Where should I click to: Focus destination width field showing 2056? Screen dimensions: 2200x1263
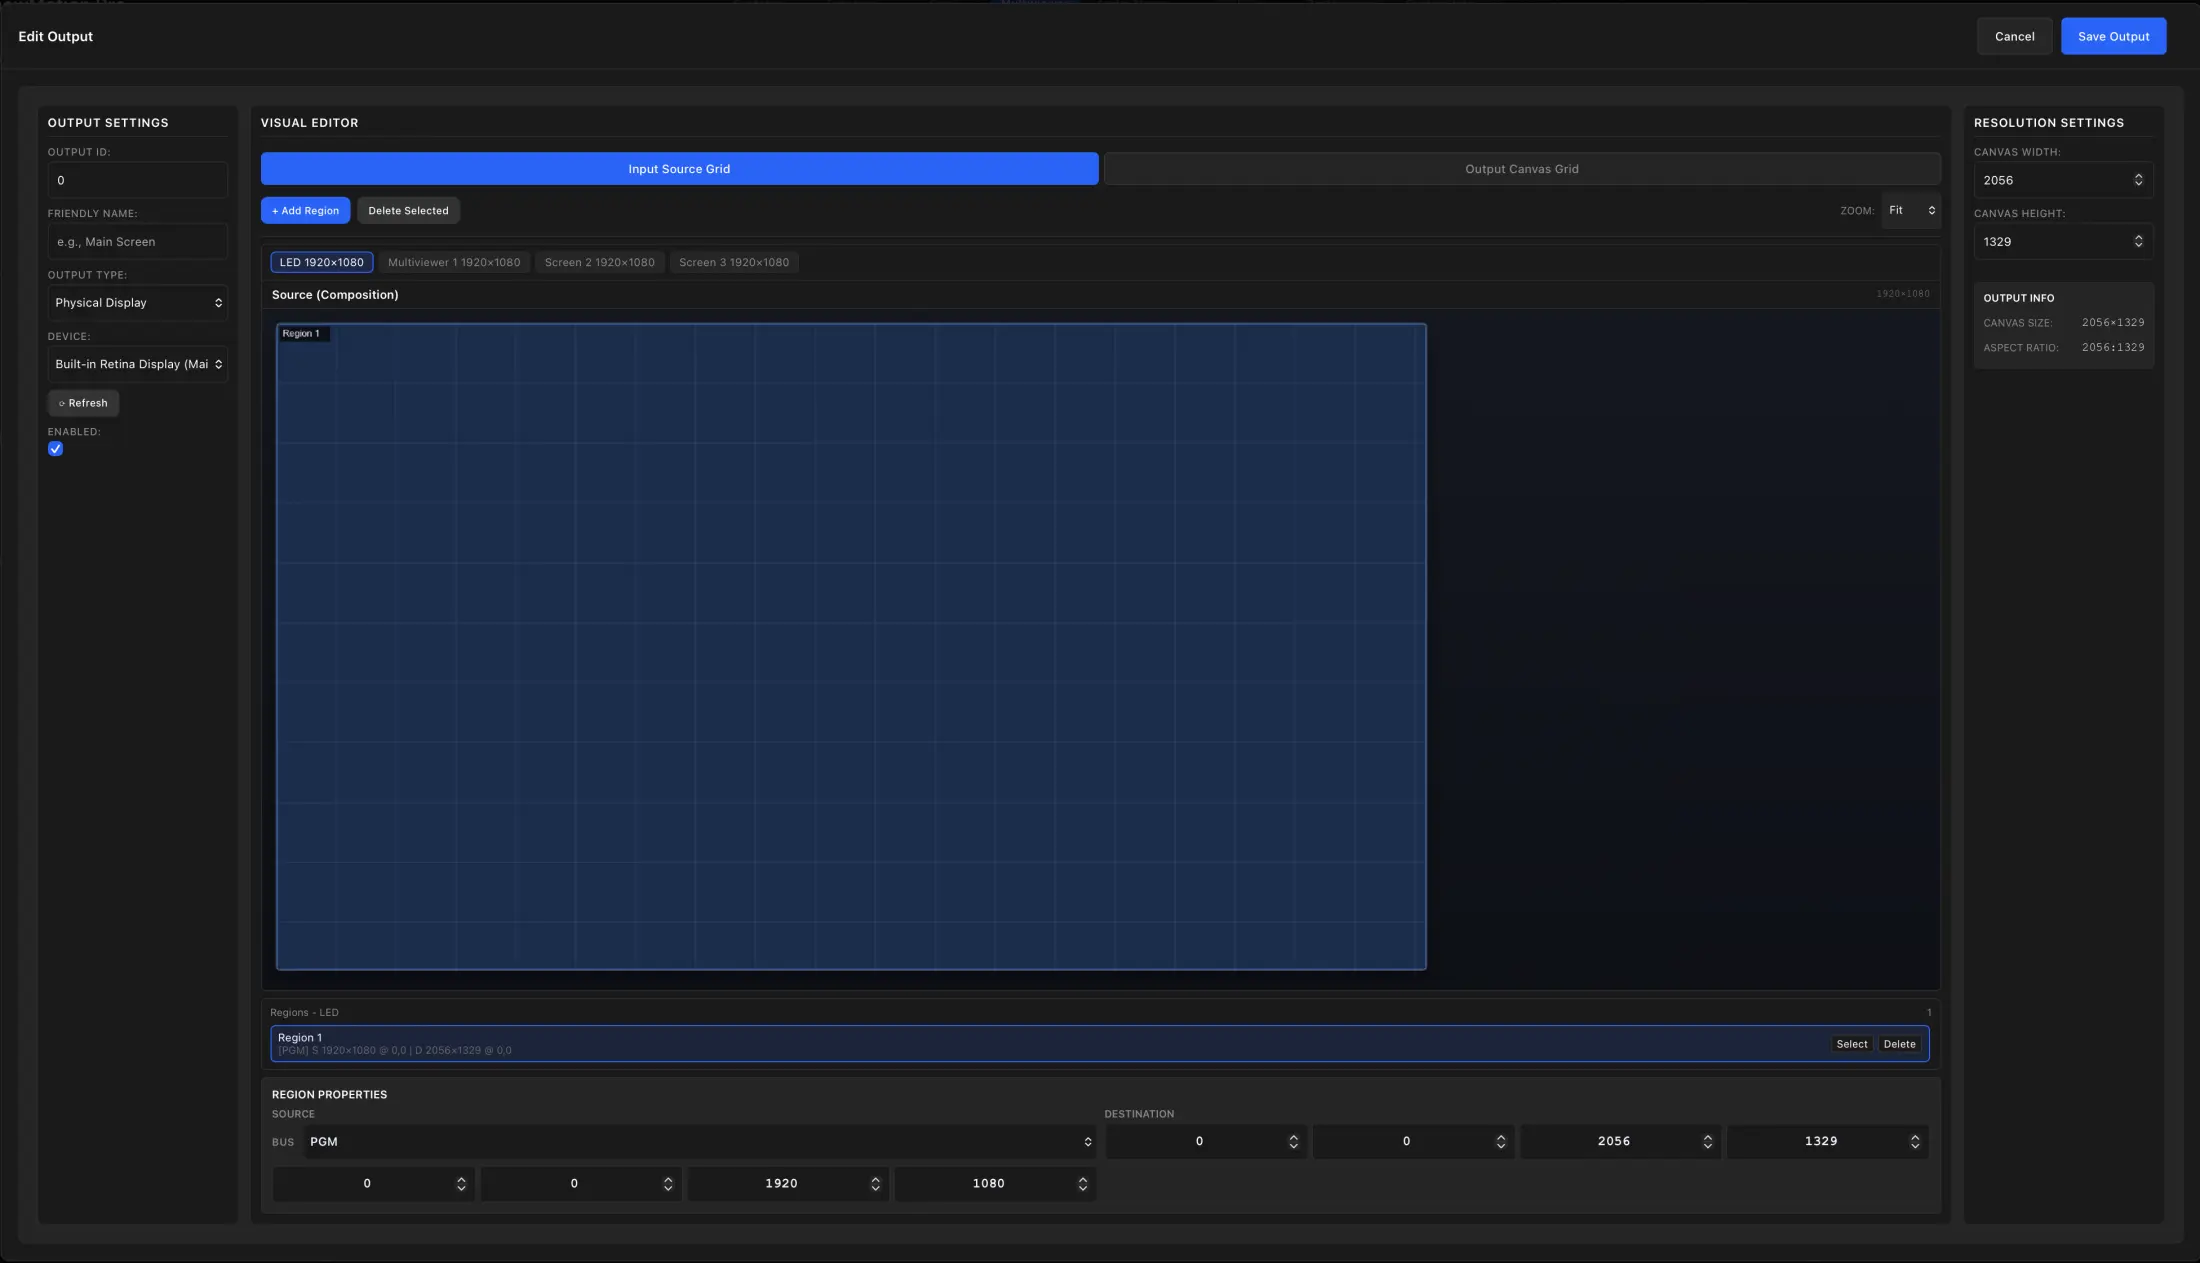1620,1141
